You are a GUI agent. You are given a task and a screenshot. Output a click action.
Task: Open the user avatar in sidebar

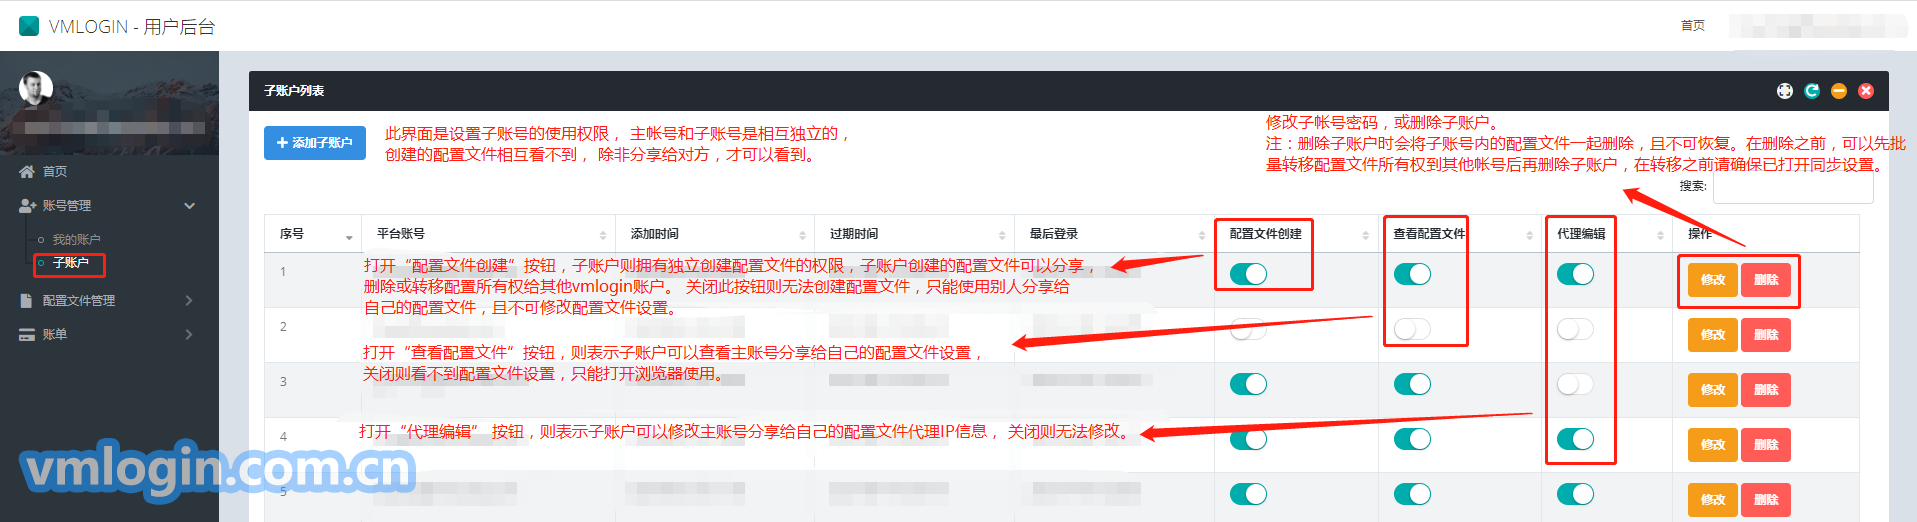pos(36,89)
